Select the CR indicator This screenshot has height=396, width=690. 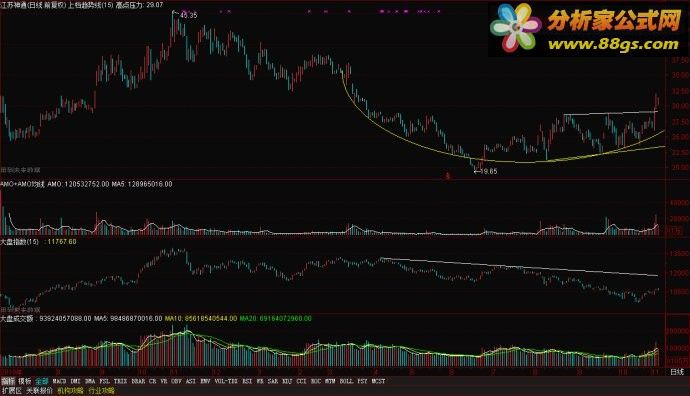[152, 381]
